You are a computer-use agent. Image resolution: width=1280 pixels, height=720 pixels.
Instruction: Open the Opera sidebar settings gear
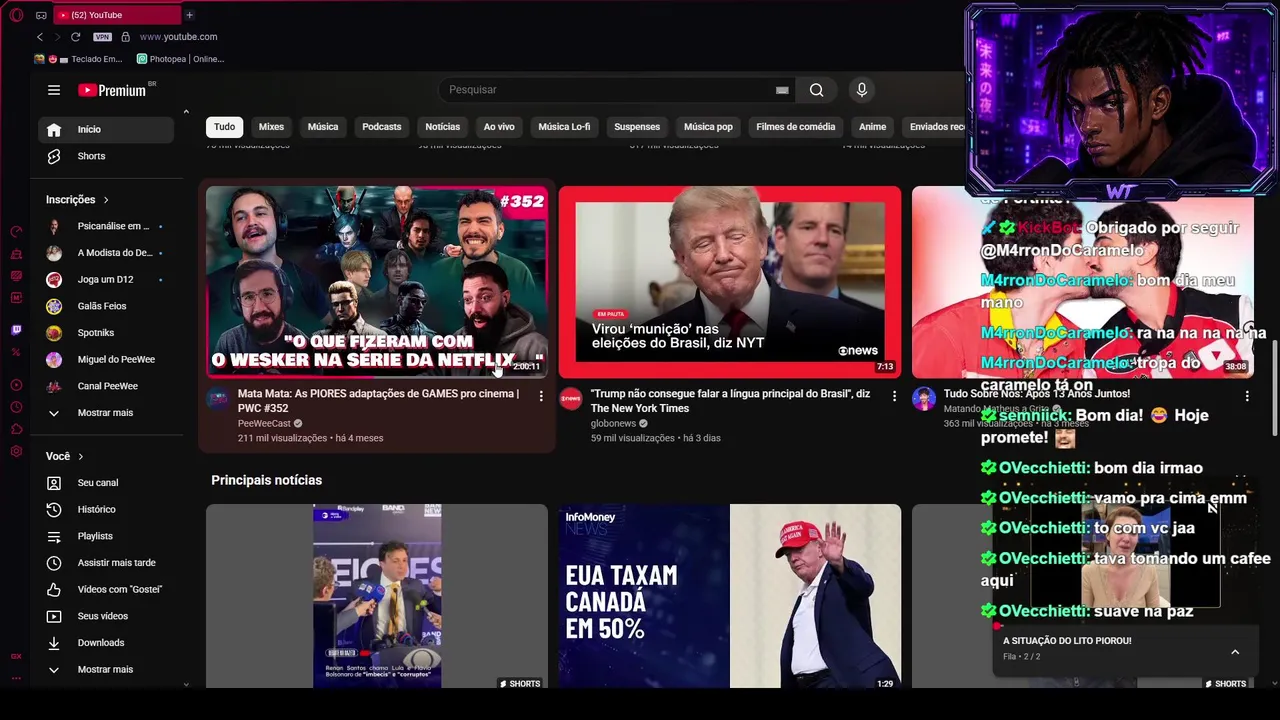click(16, 451)
